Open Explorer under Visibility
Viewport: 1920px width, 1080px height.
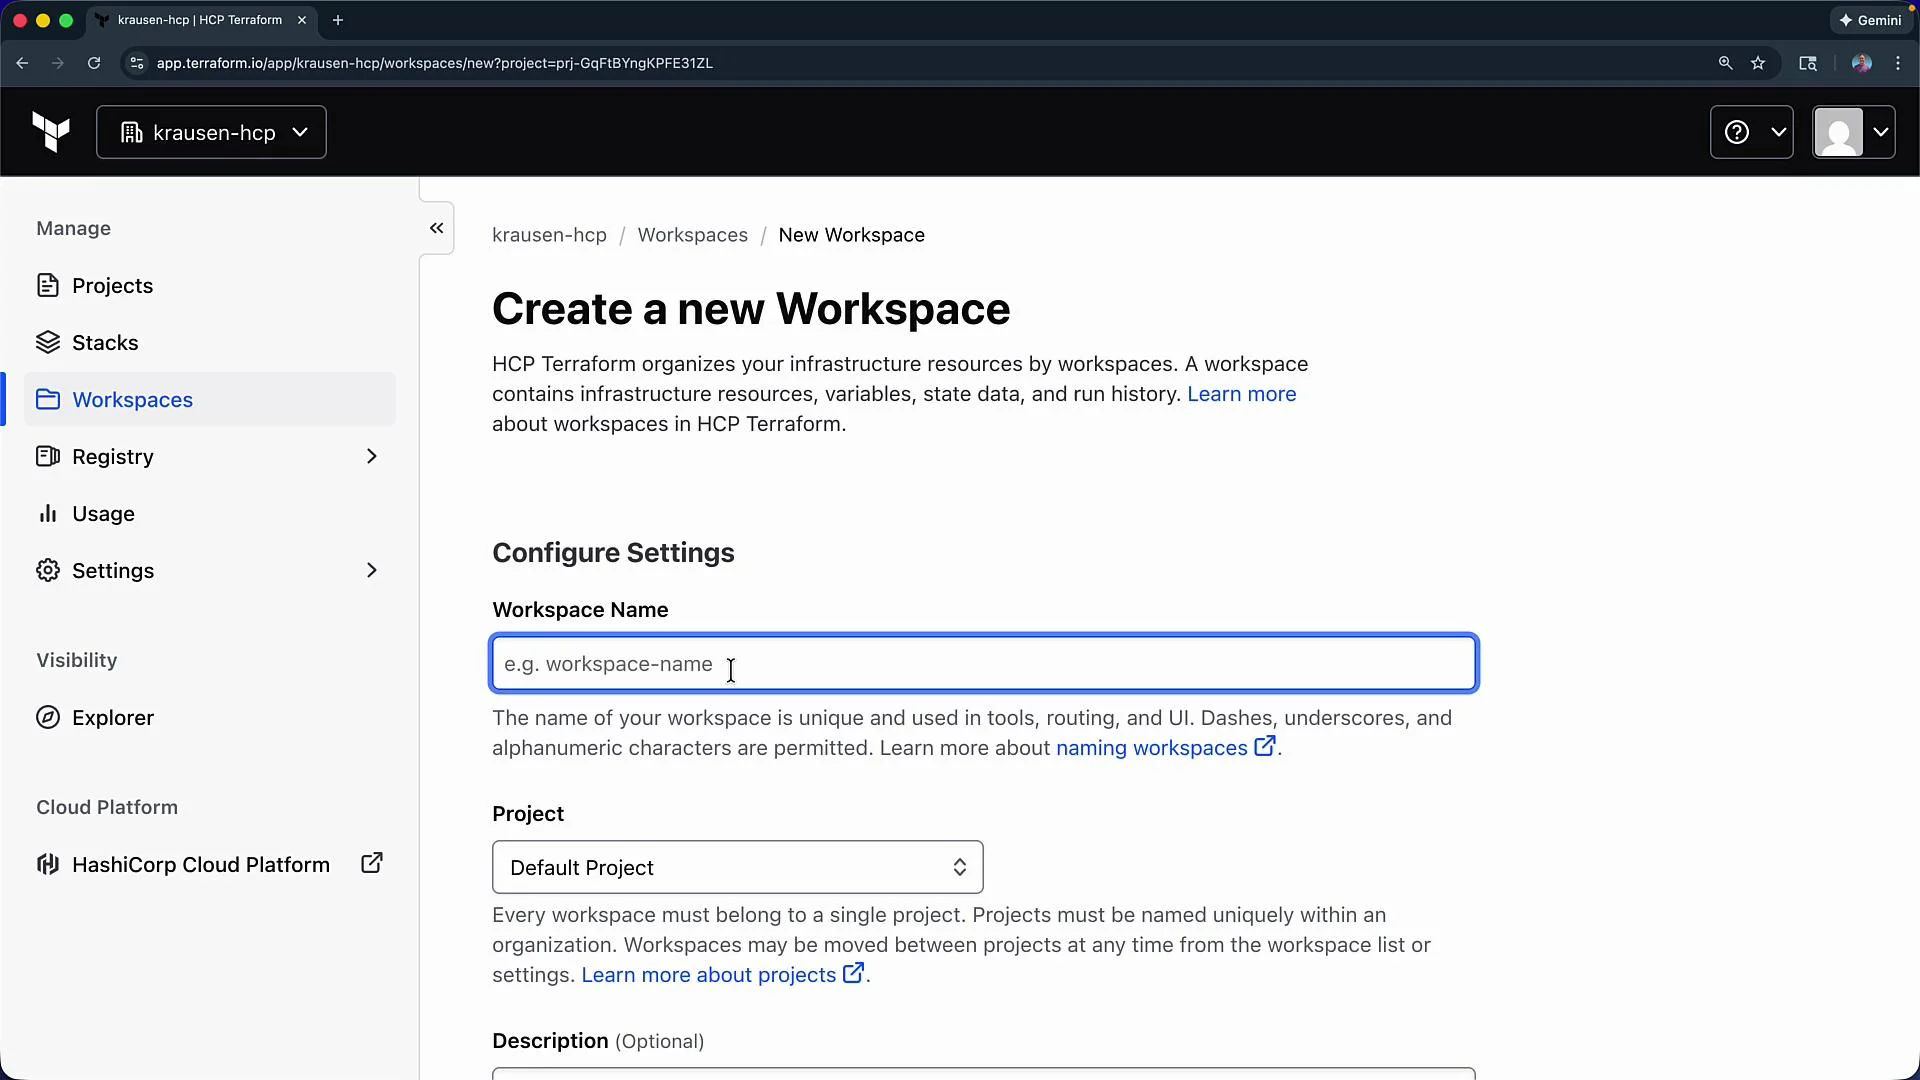(210, 718)
